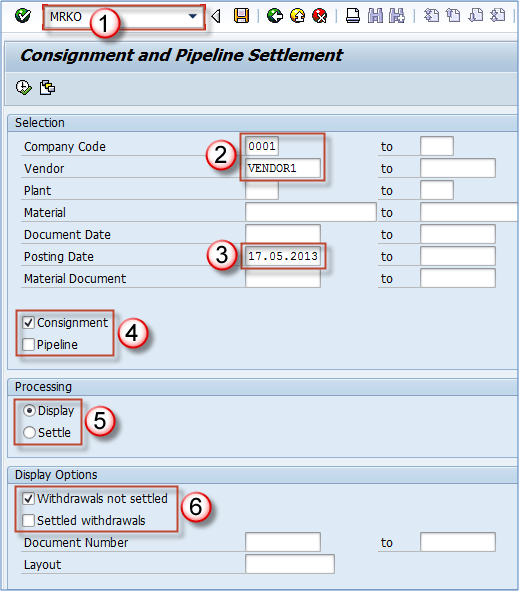Click the yellow Exit arrow icon
519x591 pixels.
(x=298, y=16)
